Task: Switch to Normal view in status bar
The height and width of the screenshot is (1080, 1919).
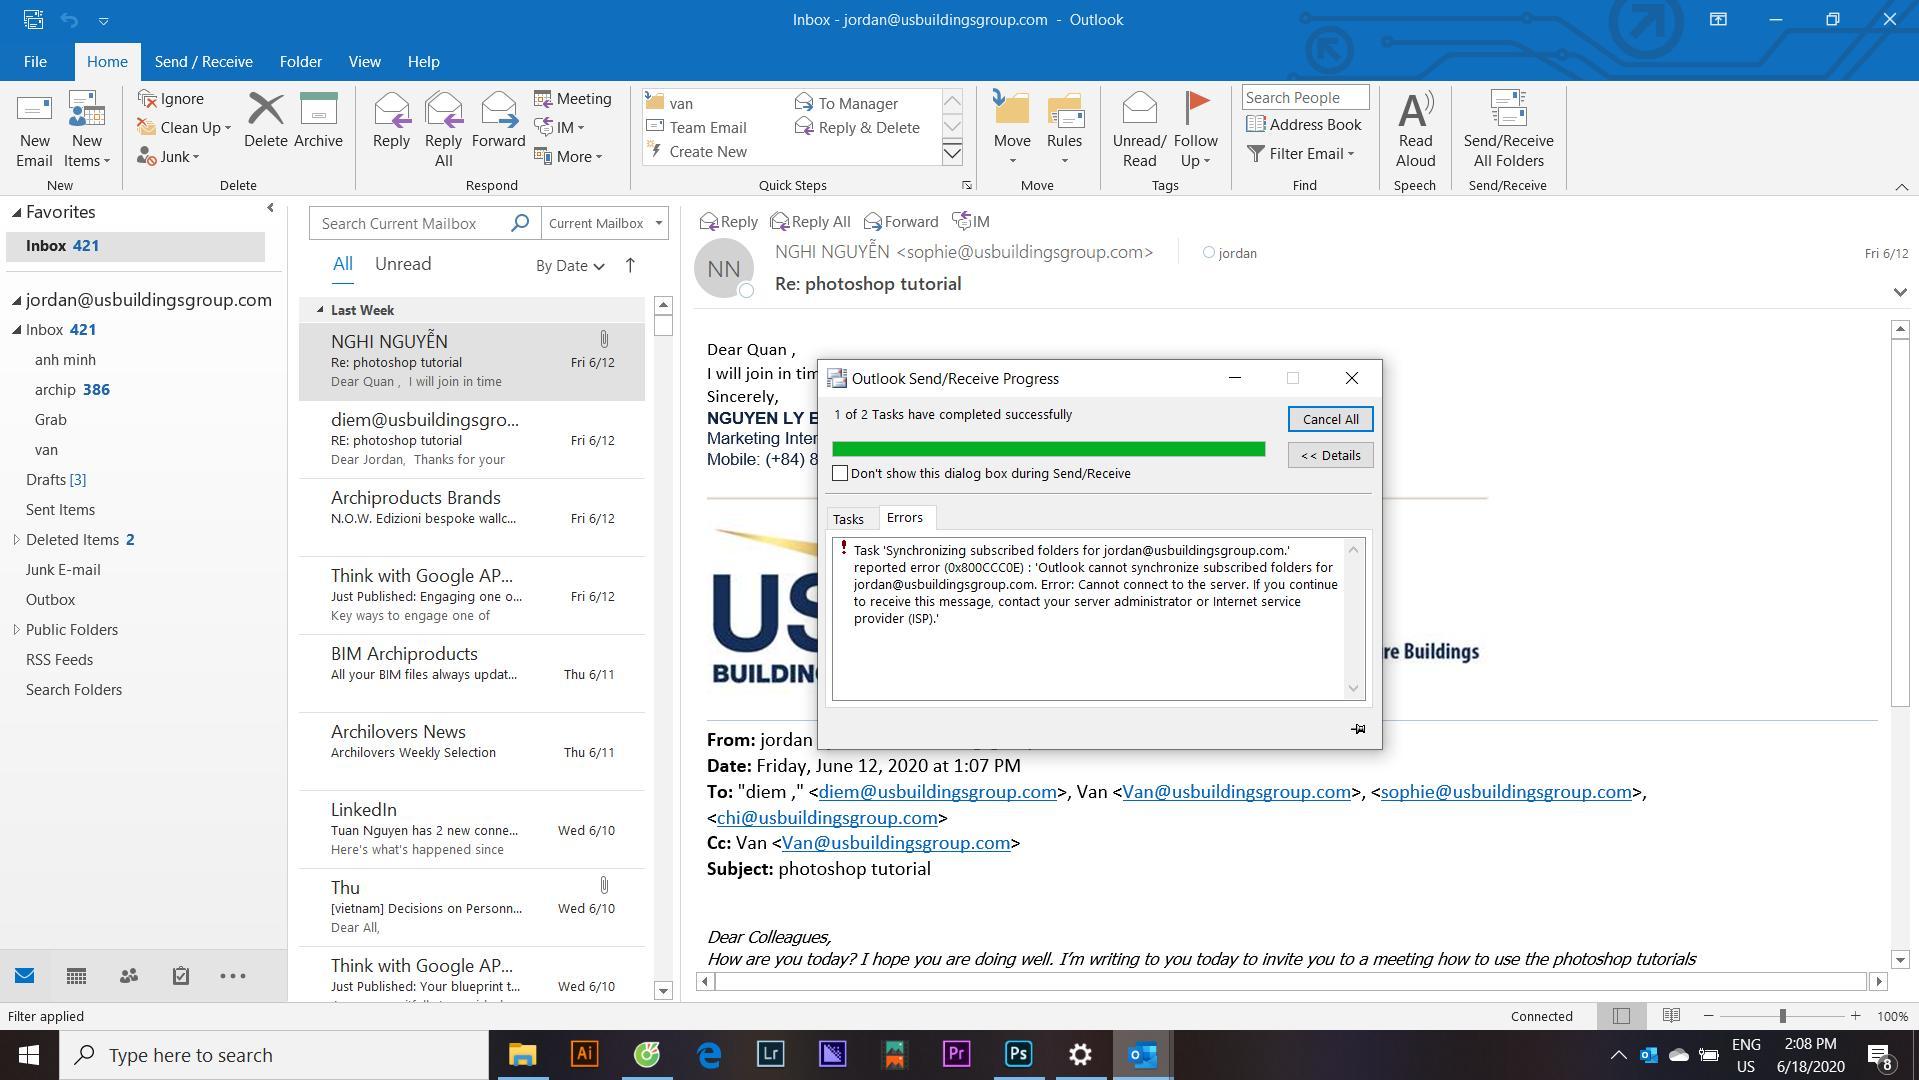Action: tap(1621, 1016)
